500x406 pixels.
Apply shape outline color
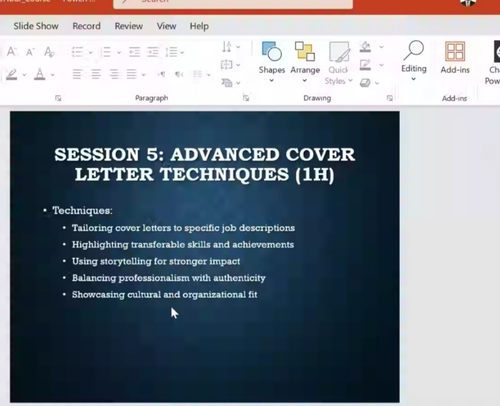pos(365,65)
